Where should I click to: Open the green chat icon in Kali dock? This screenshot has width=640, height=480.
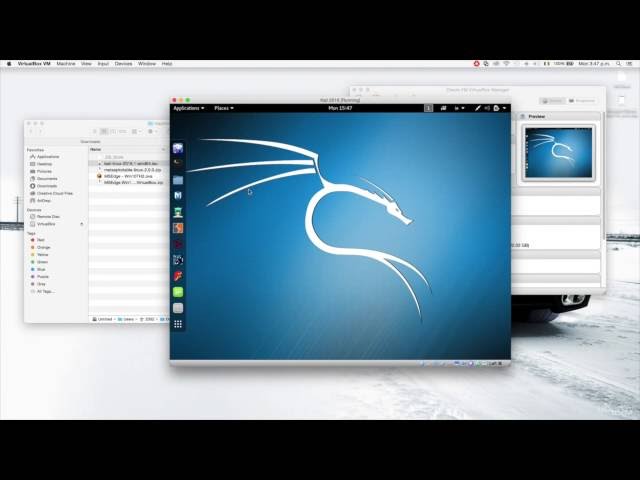(178, 292)
